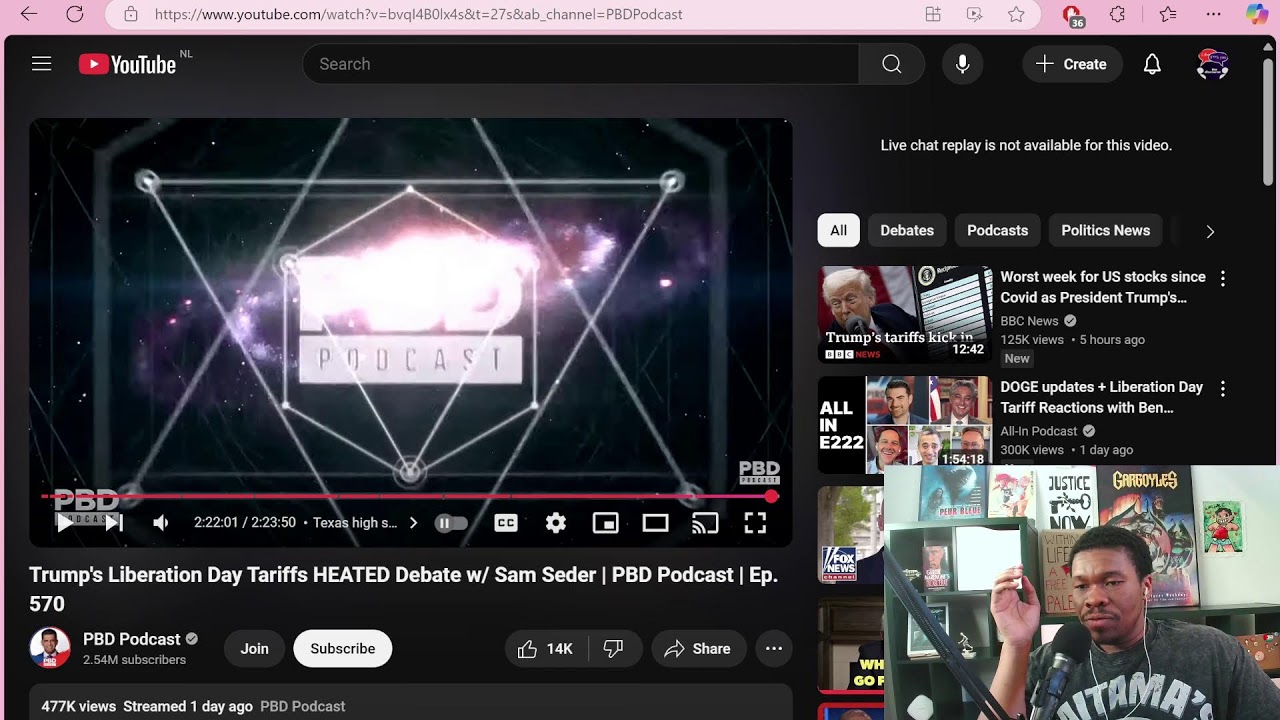Dislike the video

pyautogui.click(x=614, y=649)
